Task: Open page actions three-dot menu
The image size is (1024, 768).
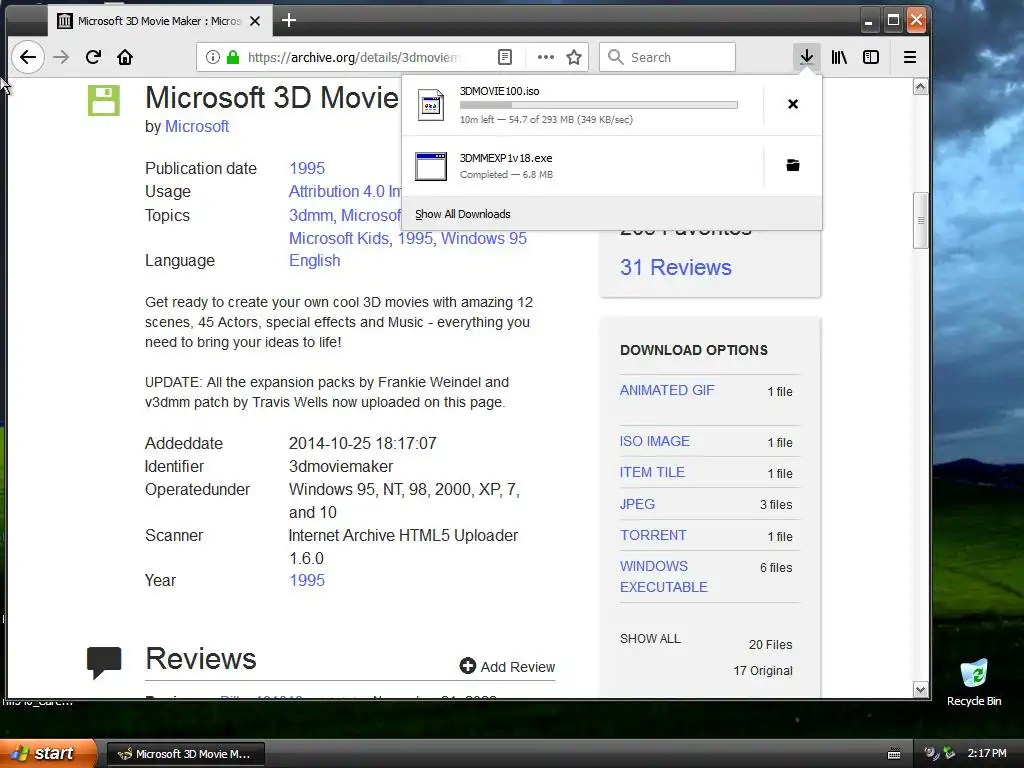Action: 545,57
